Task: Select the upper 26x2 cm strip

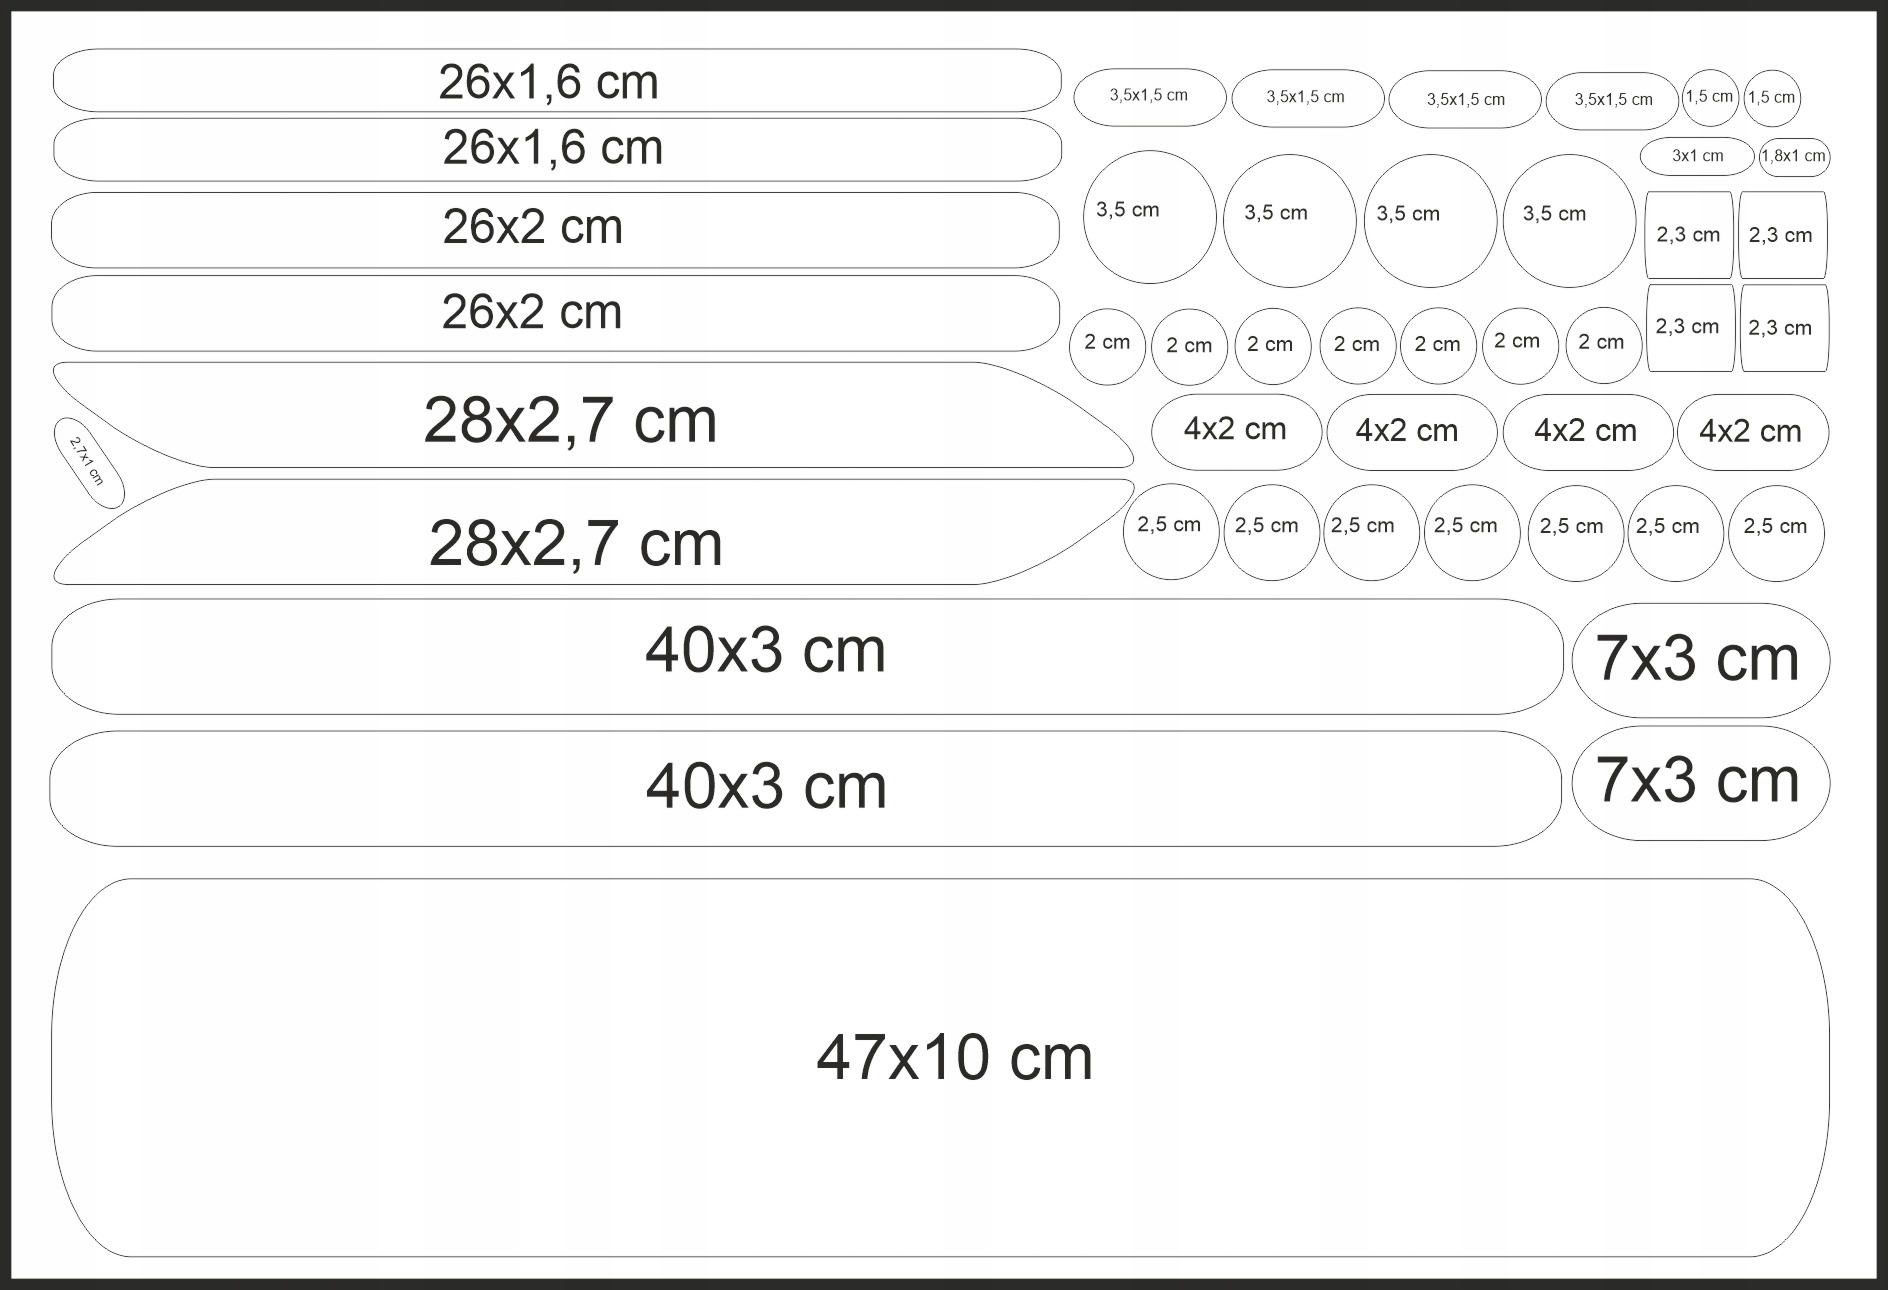Action: pyautogui.click(x=555, y=229)
